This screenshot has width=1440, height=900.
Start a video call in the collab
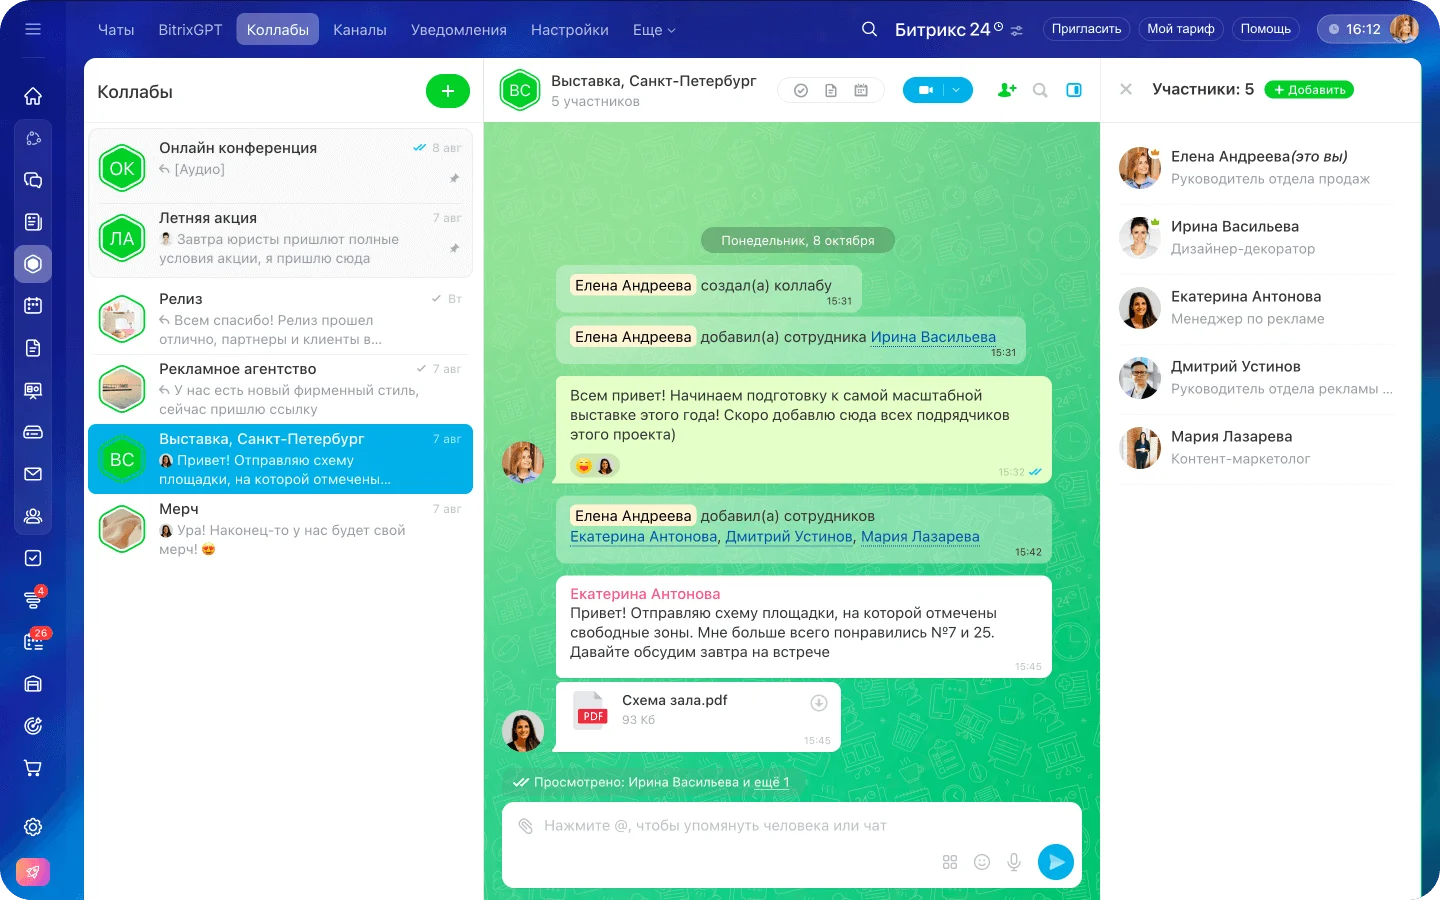(925, 90)
